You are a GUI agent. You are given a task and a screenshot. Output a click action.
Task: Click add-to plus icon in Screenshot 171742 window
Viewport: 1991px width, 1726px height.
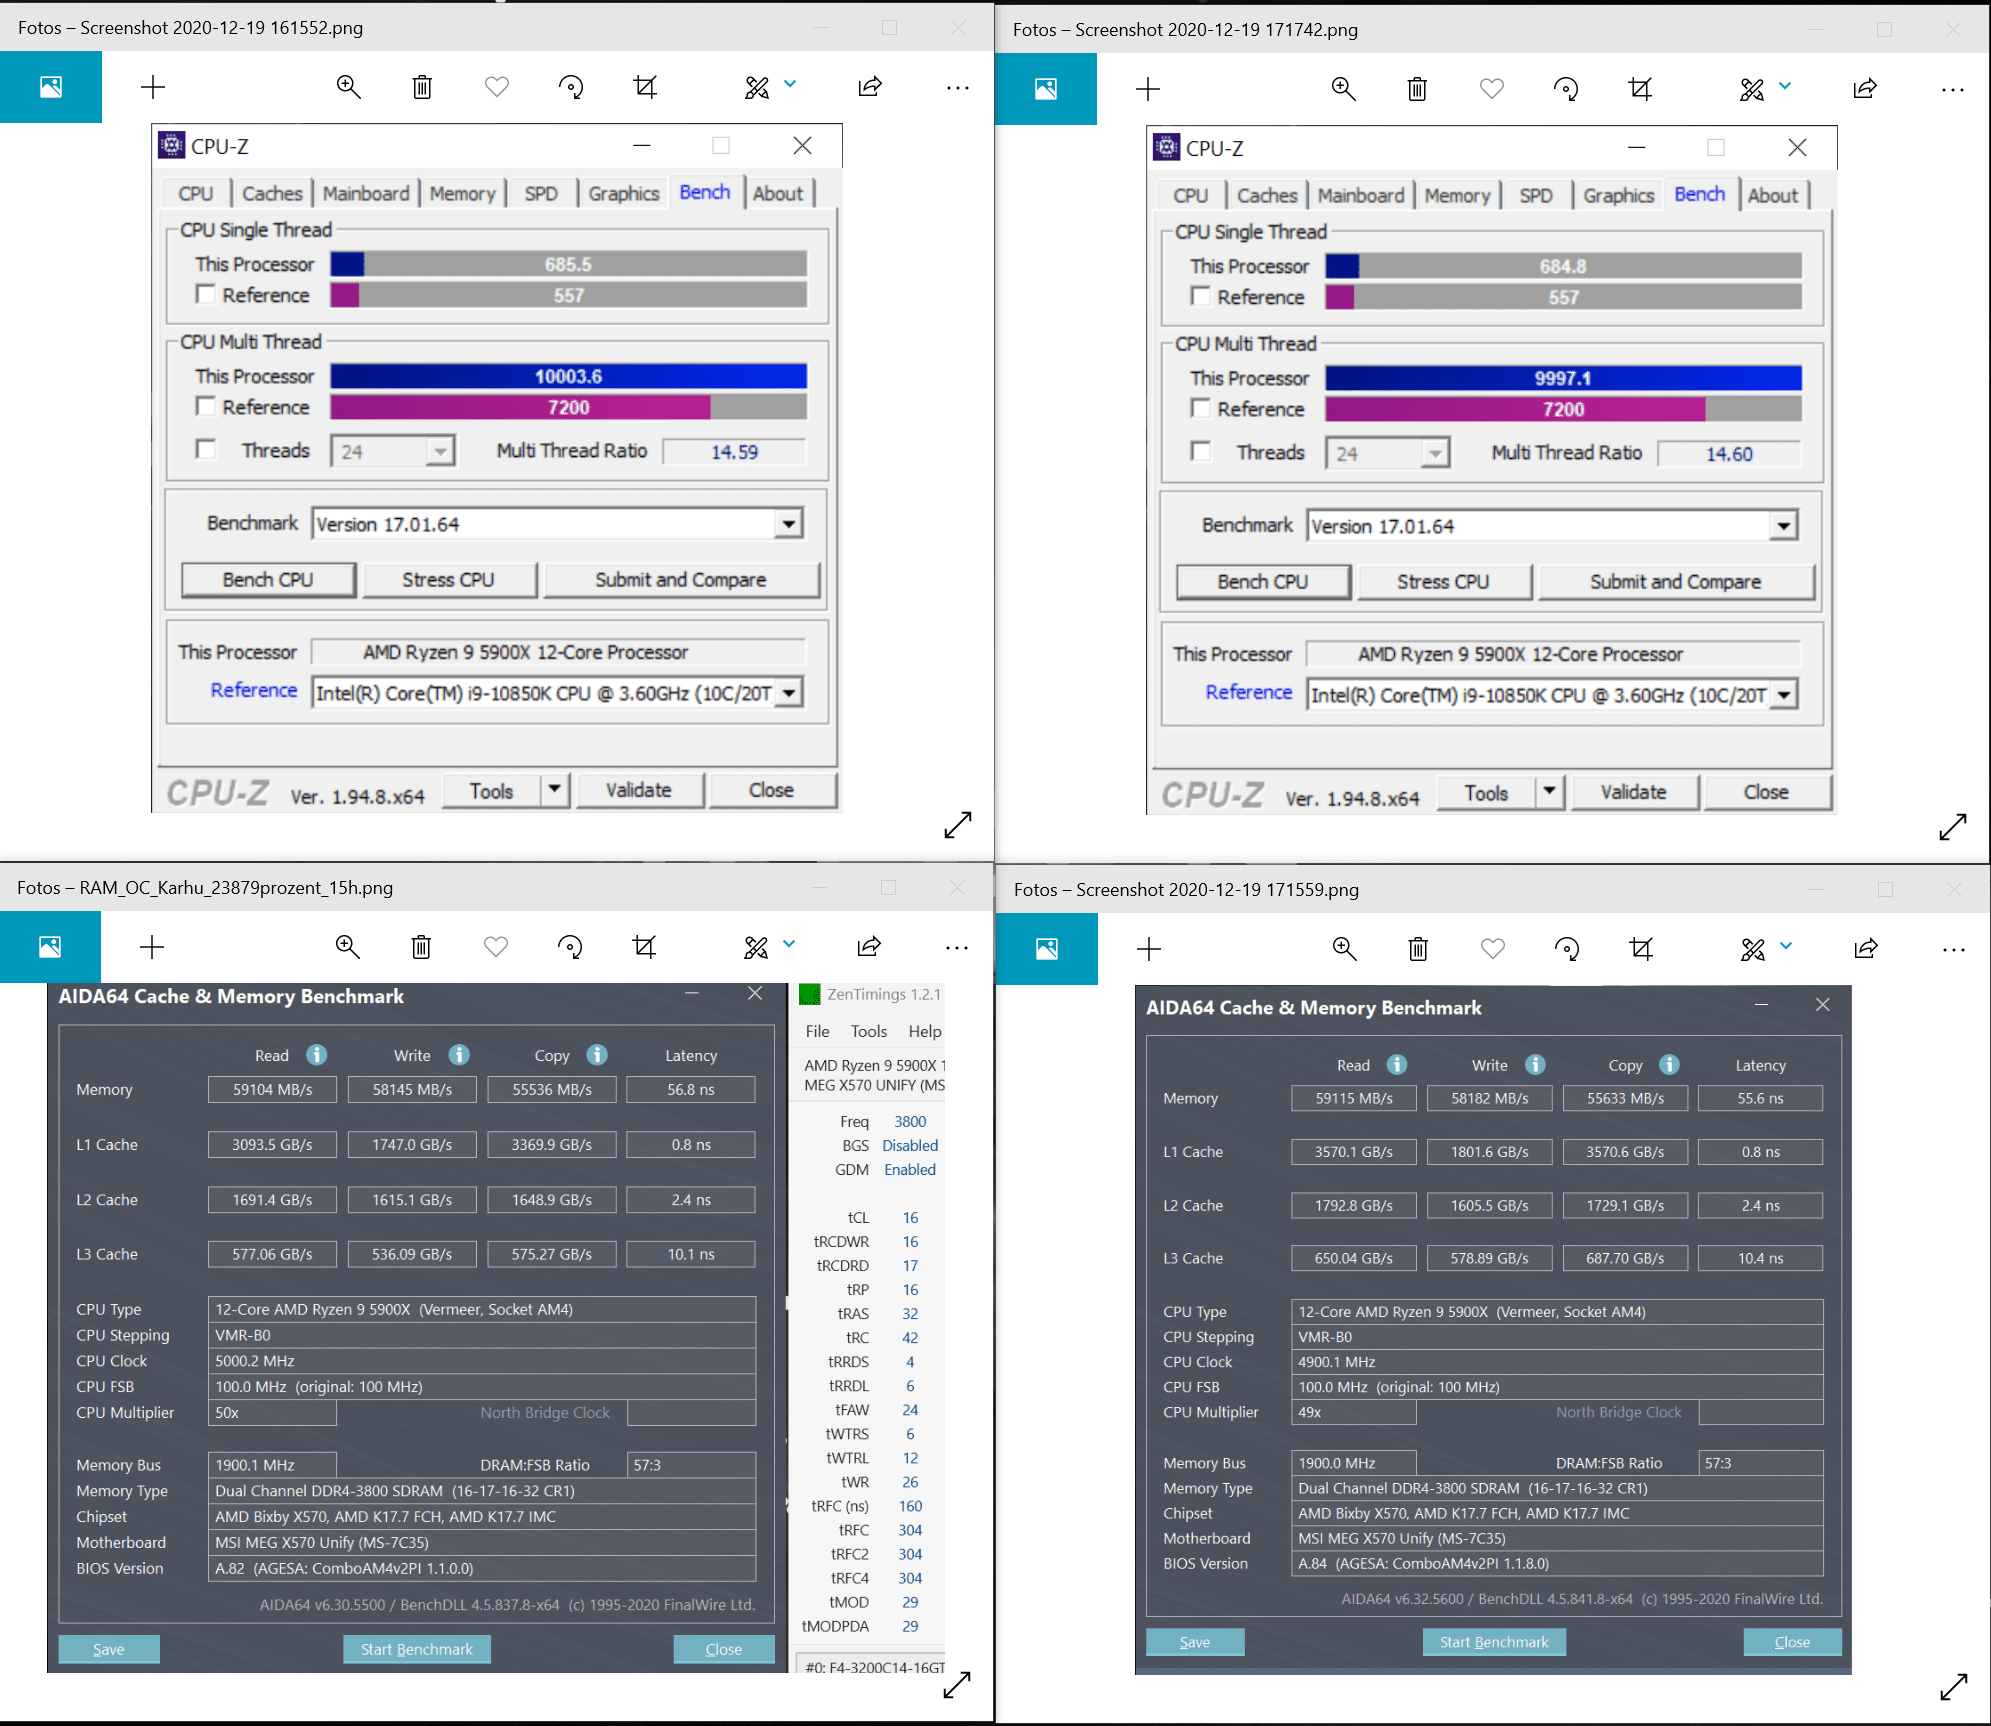(x=1148, y=89)
